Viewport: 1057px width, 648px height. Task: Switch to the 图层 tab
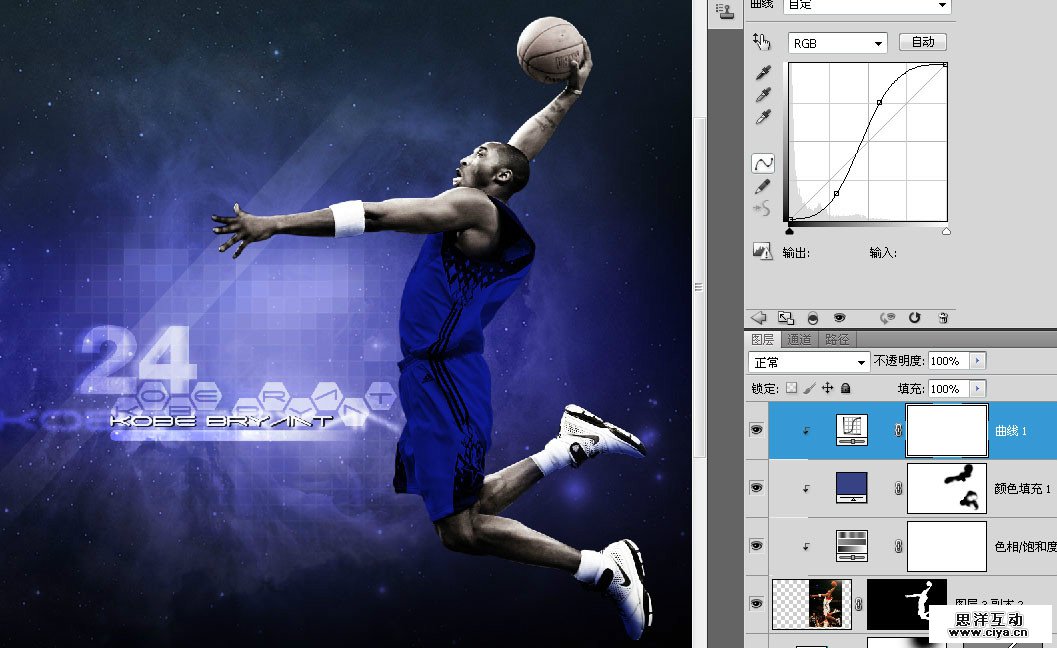point(762,339)
